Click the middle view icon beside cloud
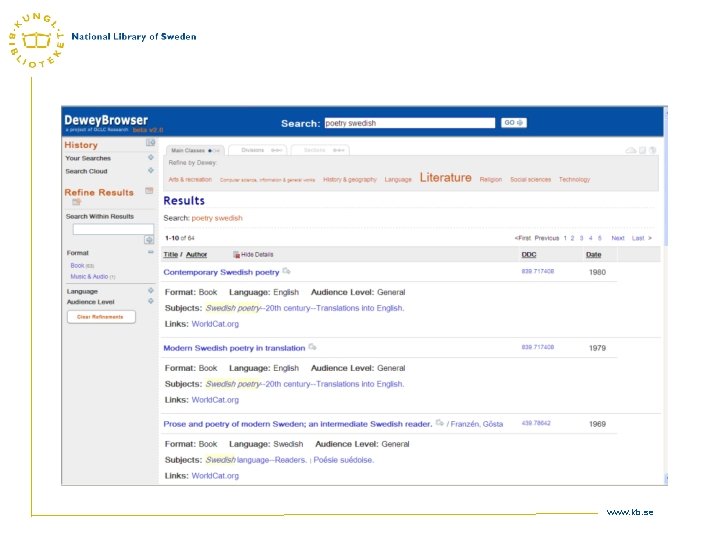720x540 pixels. tap(643, 150)
